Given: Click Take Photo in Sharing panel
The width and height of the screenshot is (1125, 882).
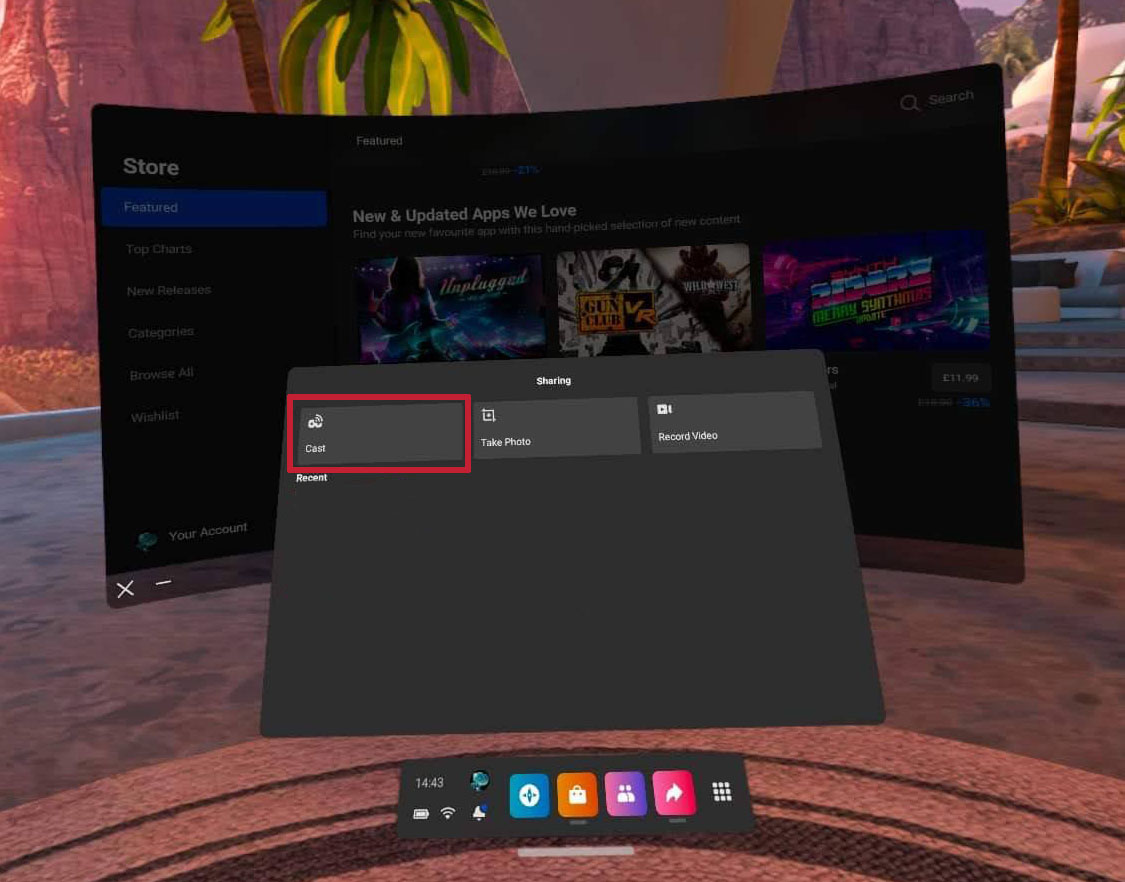Looking at the screenshot, I should [556, 427].
